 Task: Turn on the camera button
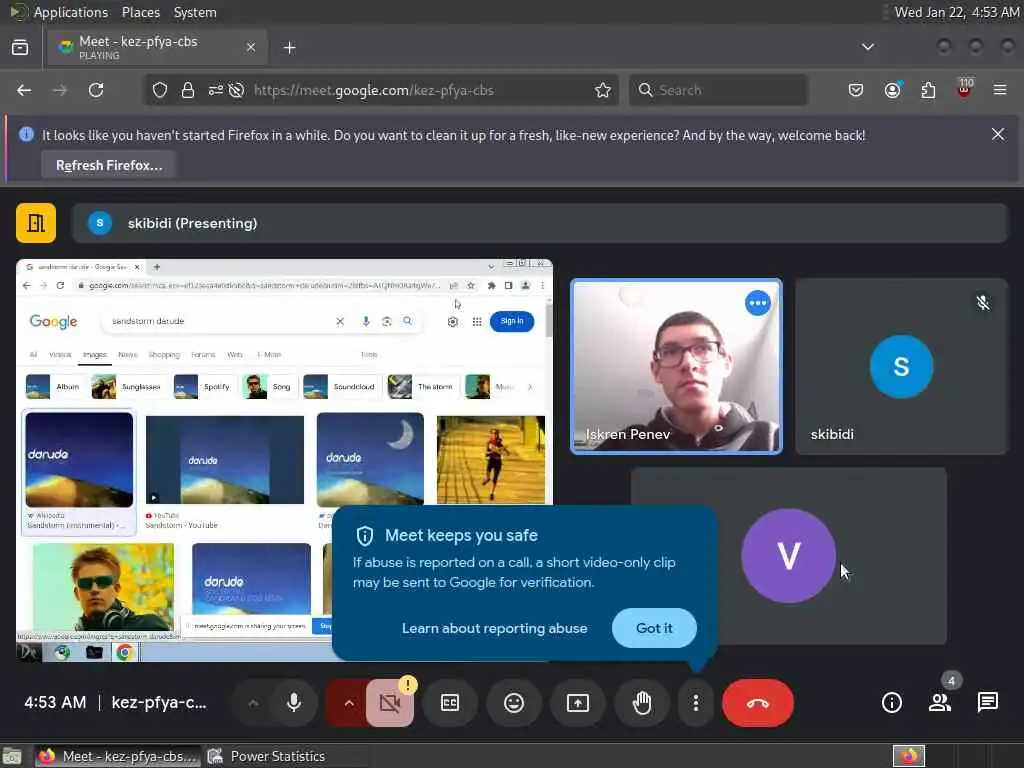click(x=390, y=703)
